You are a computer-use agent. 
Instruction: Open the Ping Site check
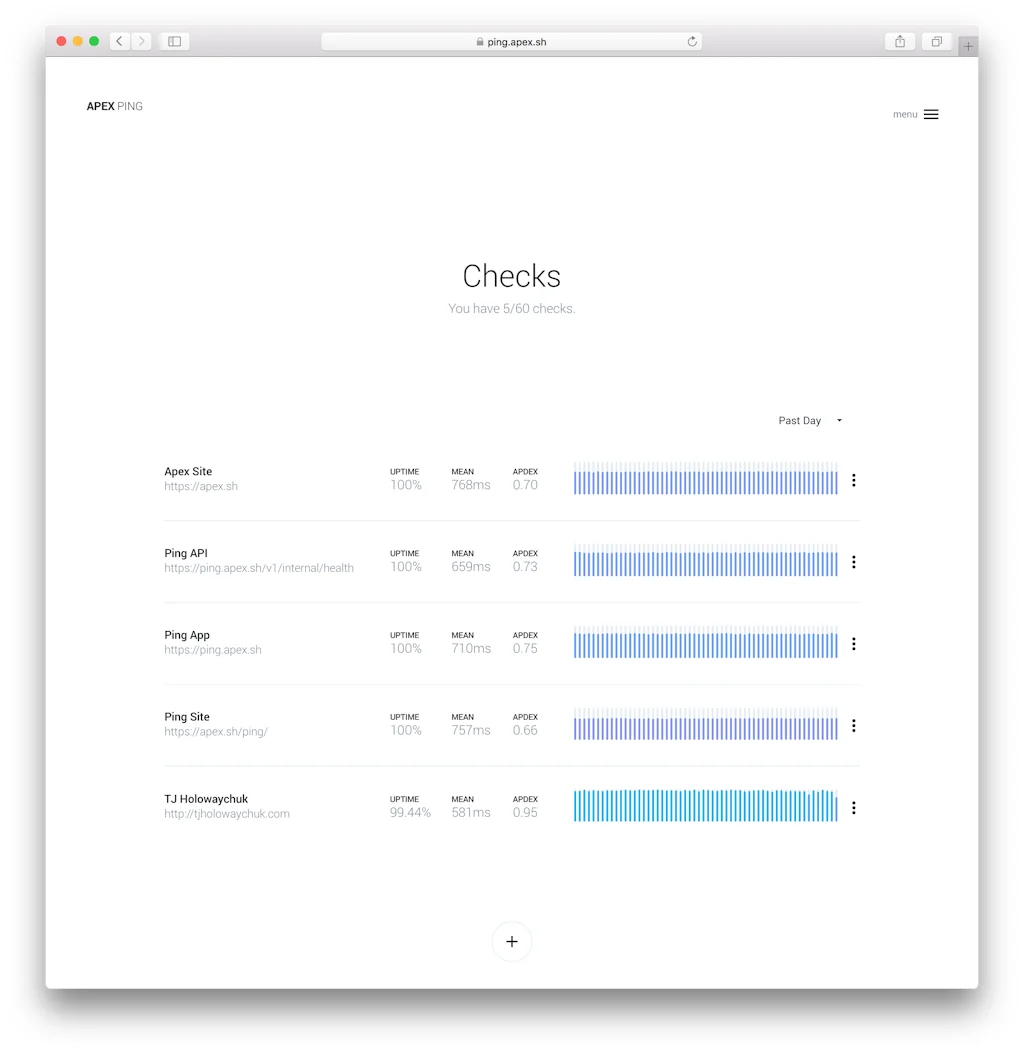[x=187, y=717]
